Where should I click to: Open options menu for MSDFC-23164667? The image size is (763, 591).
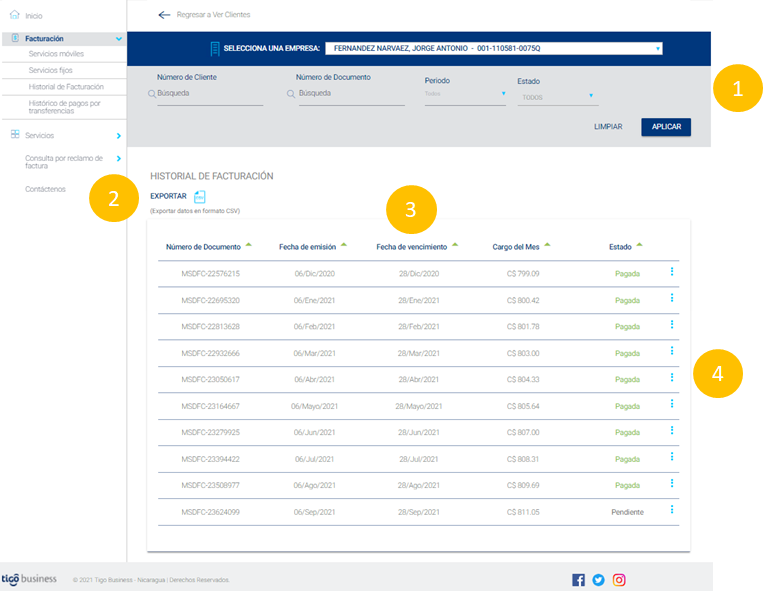point(672,404)
